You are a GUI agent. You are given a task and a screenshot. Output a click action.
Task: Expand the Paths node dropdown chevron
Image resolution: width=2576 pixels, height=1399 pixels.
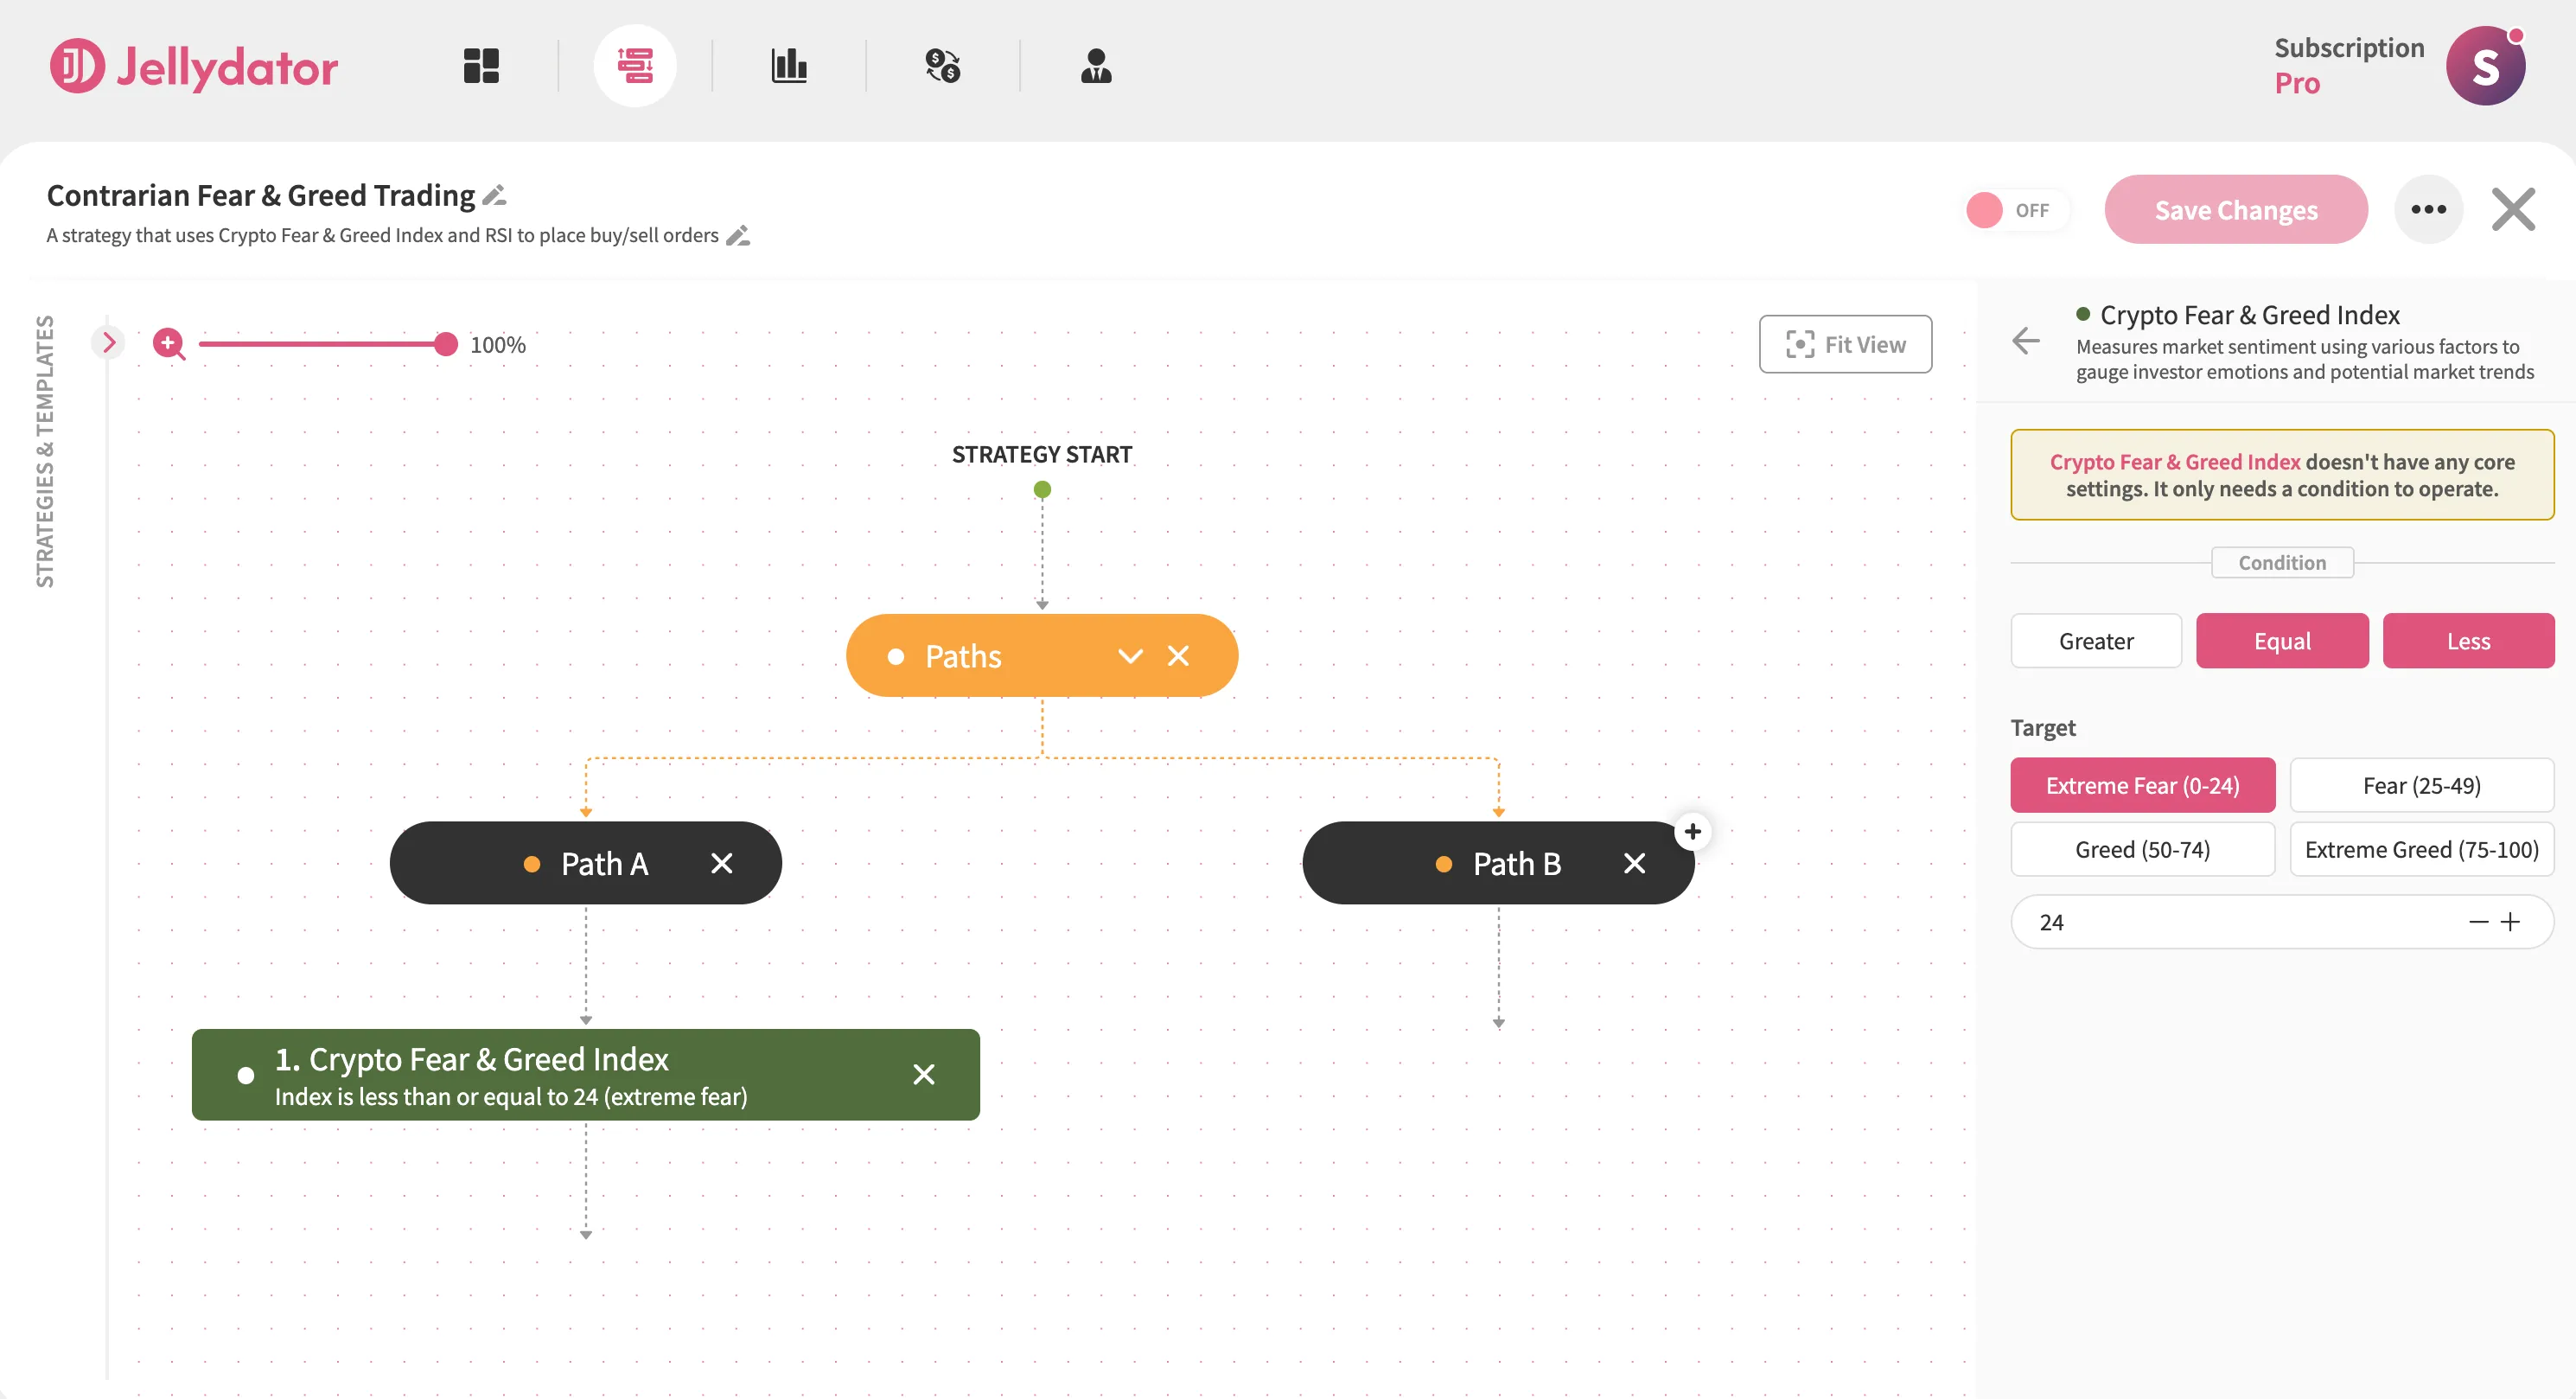pyautogui.click(x=1130, y=656)
